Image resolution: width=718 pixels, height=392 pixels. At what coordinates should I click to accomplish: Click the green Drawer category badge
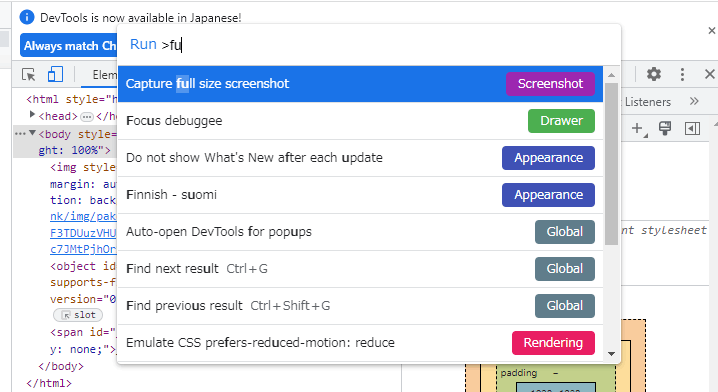point(561,121)
